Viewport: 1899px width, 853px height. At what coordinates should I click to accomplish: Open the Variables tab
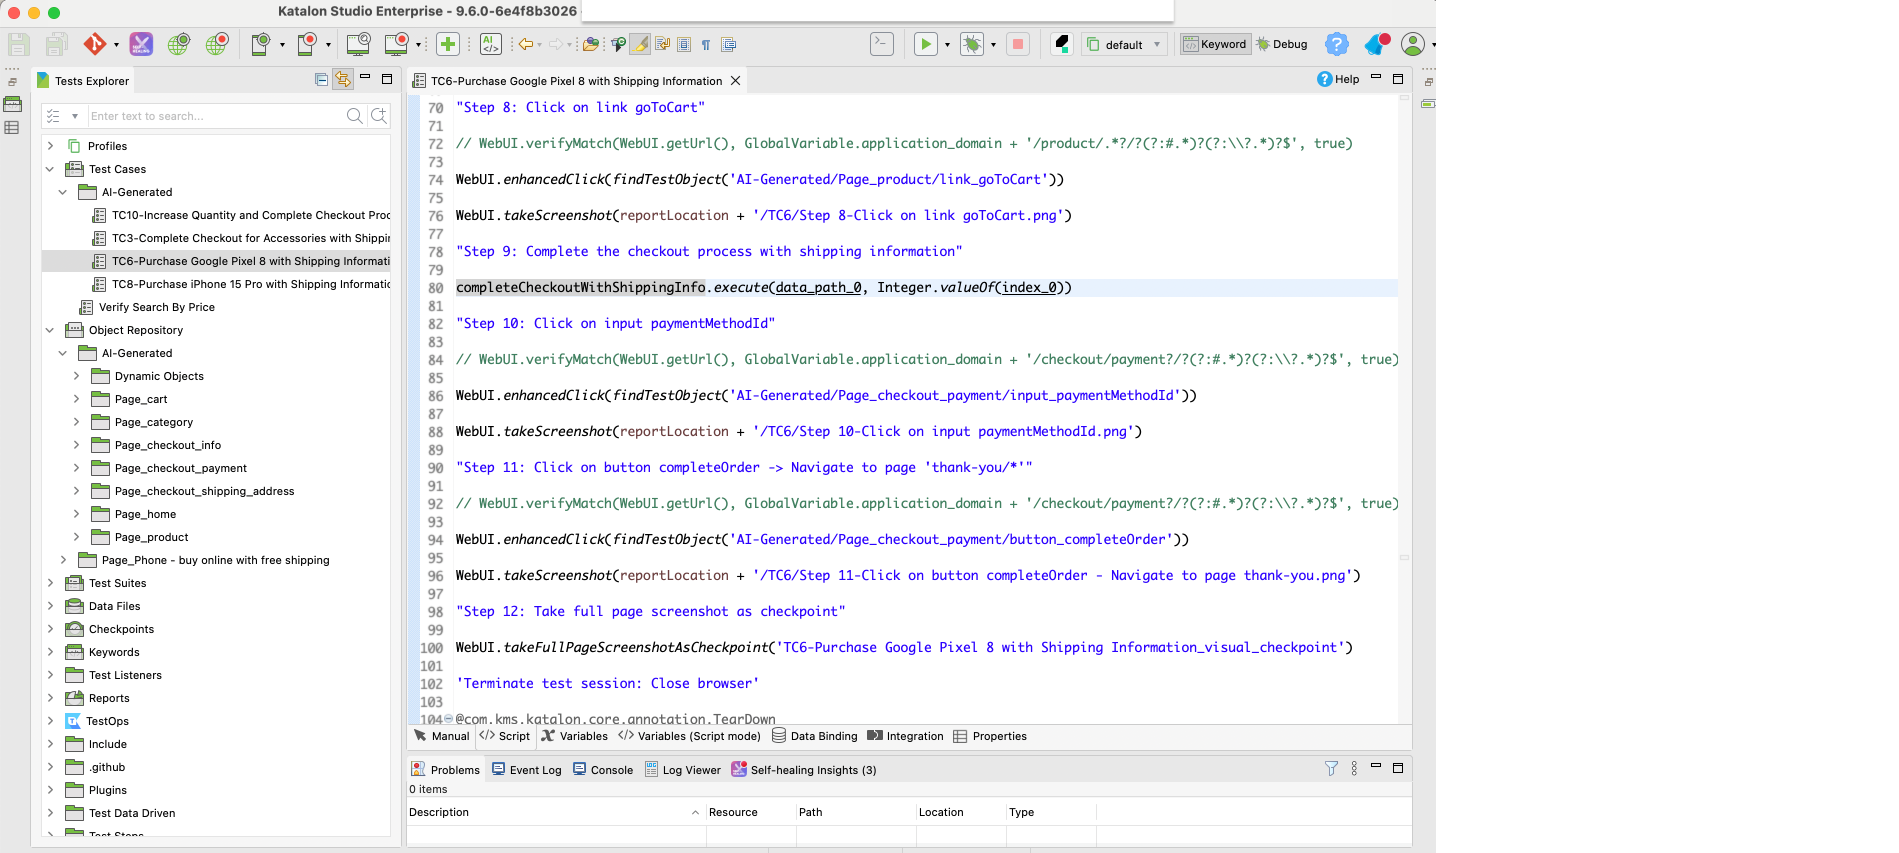[x=575, y=736]
